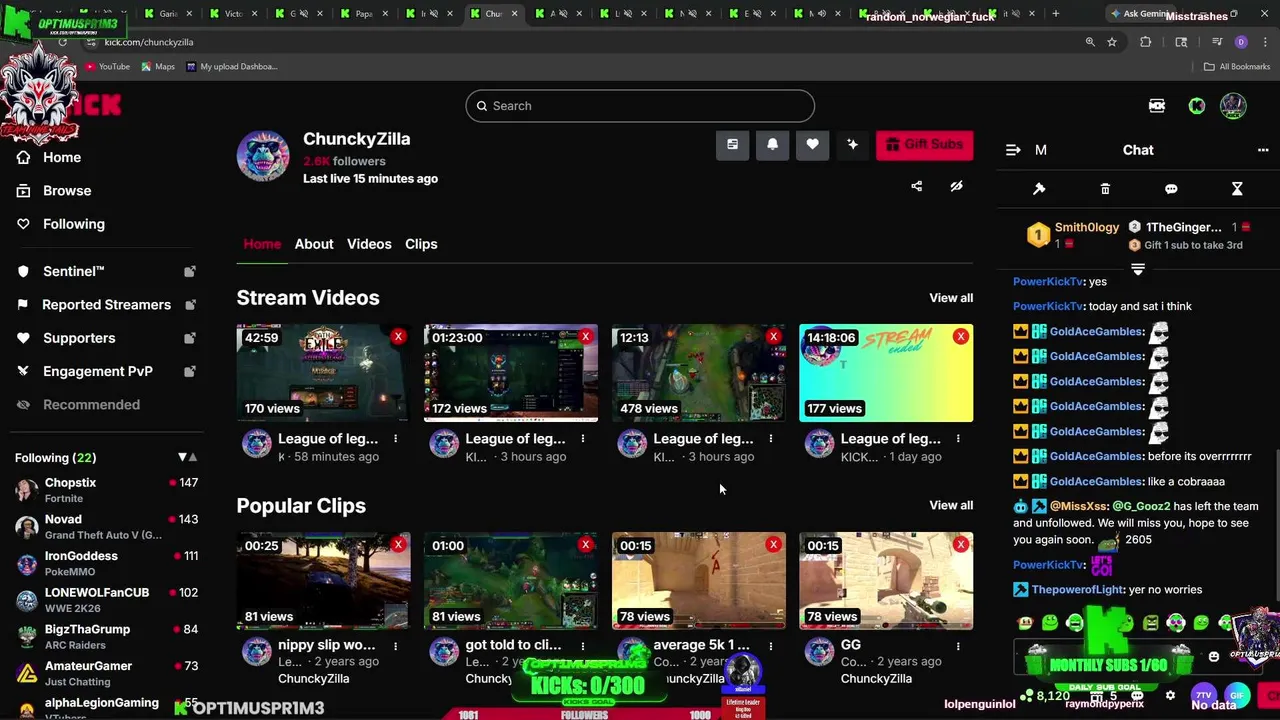
Task: Open chat settings gear icon
Action: pos(1171,695)
